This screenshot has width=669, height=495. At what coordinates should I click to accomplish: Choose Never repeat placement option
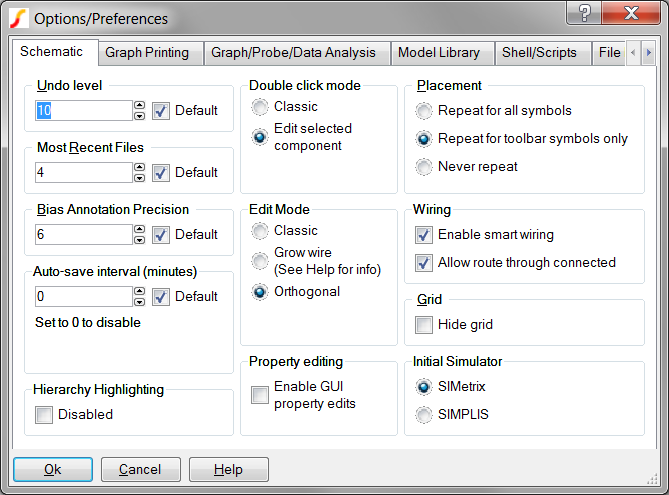(x=424, y=166)
